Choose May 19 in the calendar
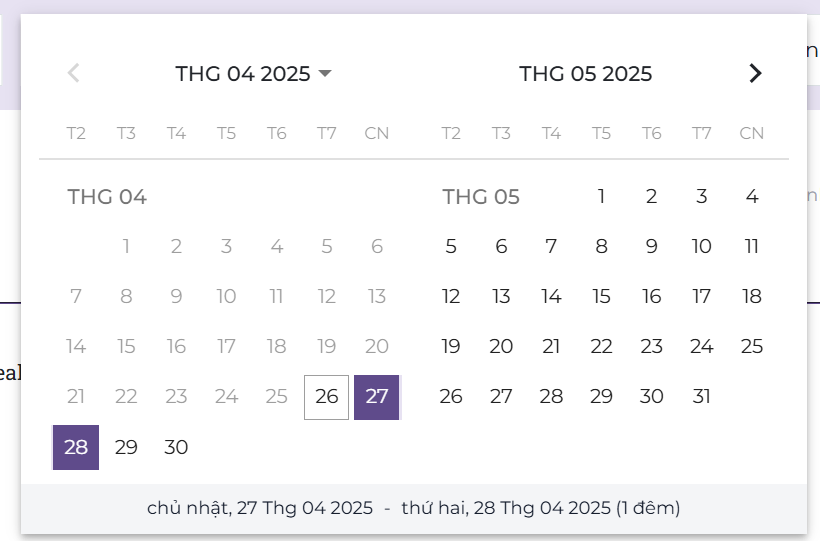Screen dimensions: 820x541 (x=451, y=347)
